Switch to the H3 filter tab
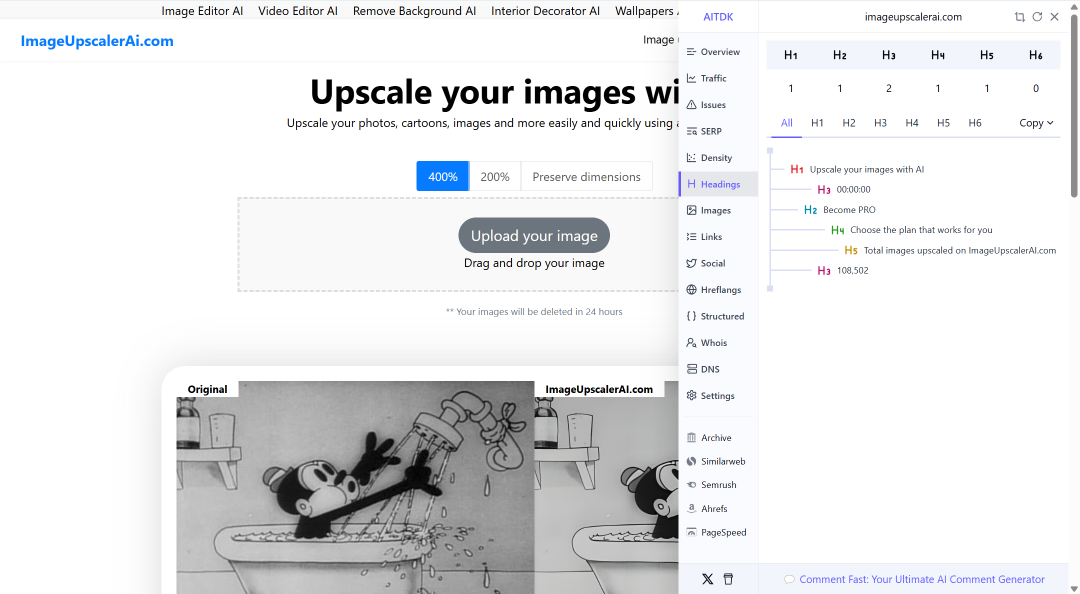The height and width of the screenshot is (594, 1080). coord(880,123)
